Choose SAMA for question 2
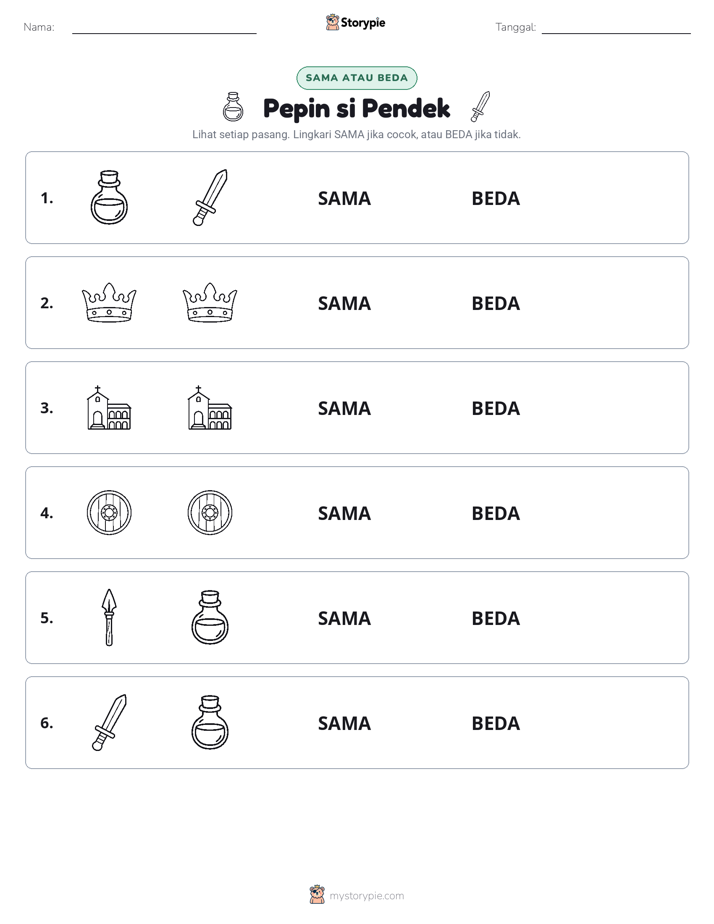 (344, 303)
